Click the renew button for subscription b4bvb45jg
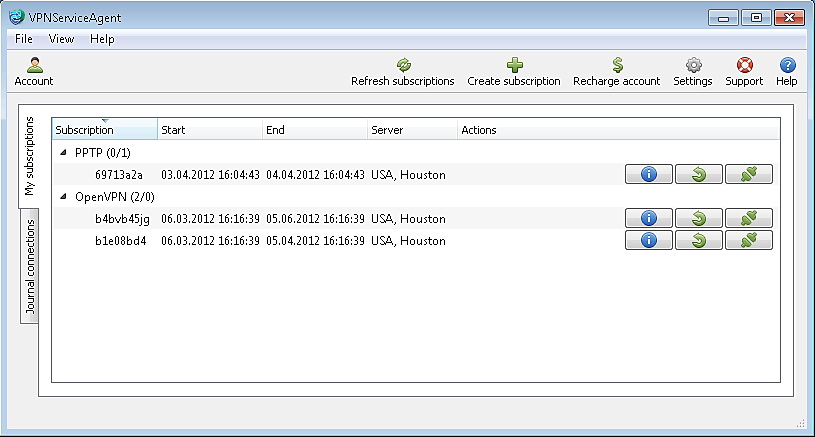 tap(698, 218)
